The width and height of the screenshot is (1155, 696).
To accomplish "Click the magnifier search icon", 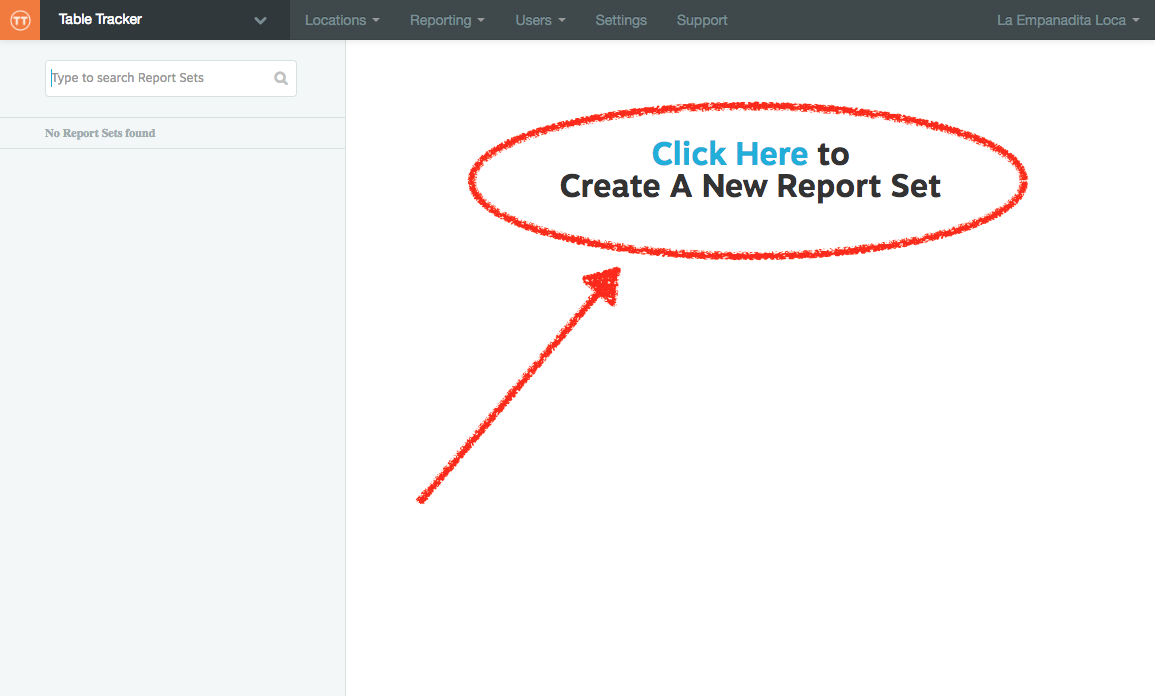I will pyautogui.click(x=281, y=78).
